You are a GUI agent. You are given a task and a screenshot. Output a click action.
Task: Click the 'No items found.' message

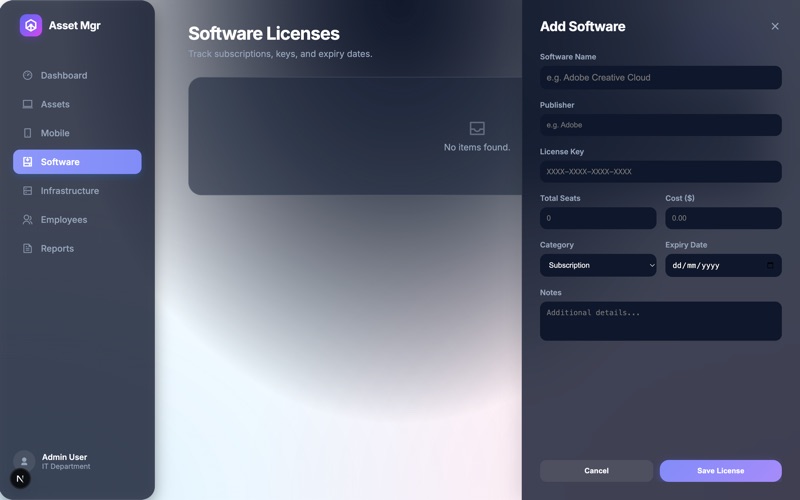pos(477,147)
